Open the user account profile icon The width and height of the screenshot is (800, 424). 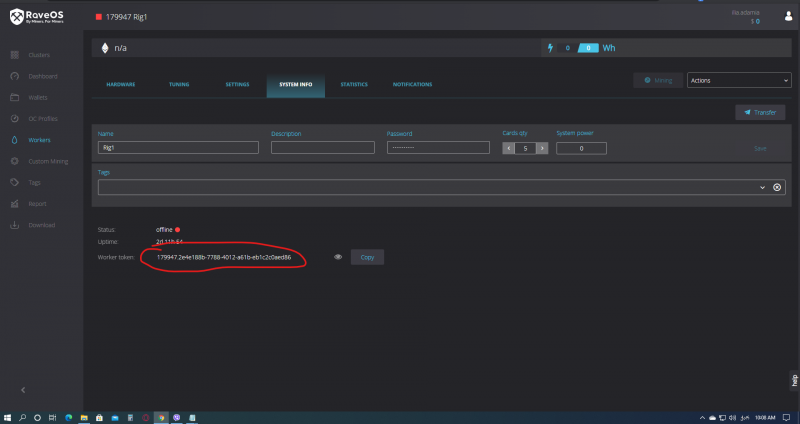pos(787,16)
